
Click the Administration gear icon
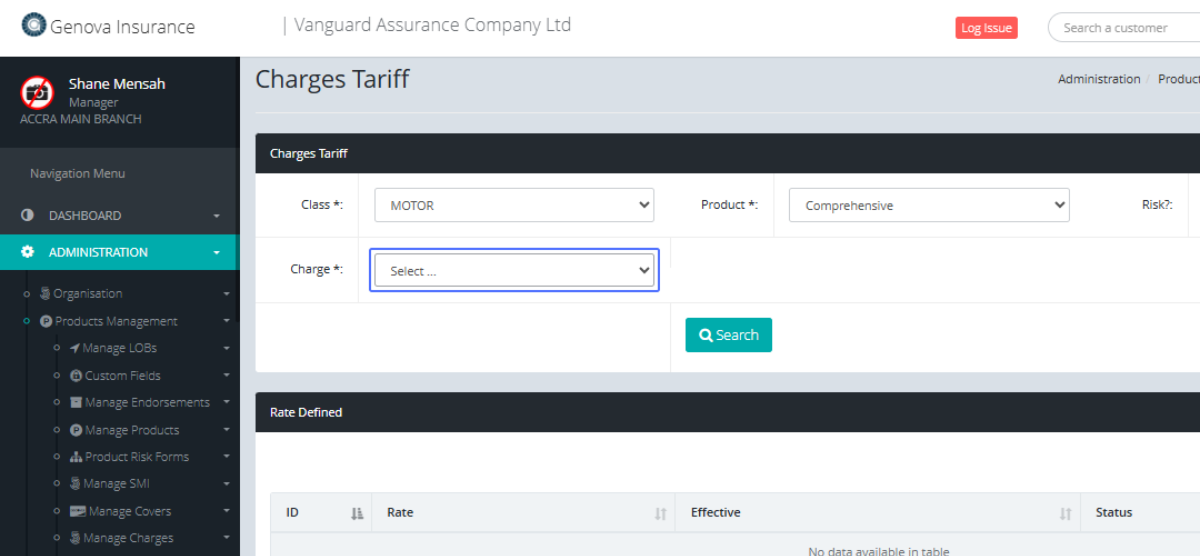[x=27, y=253]
